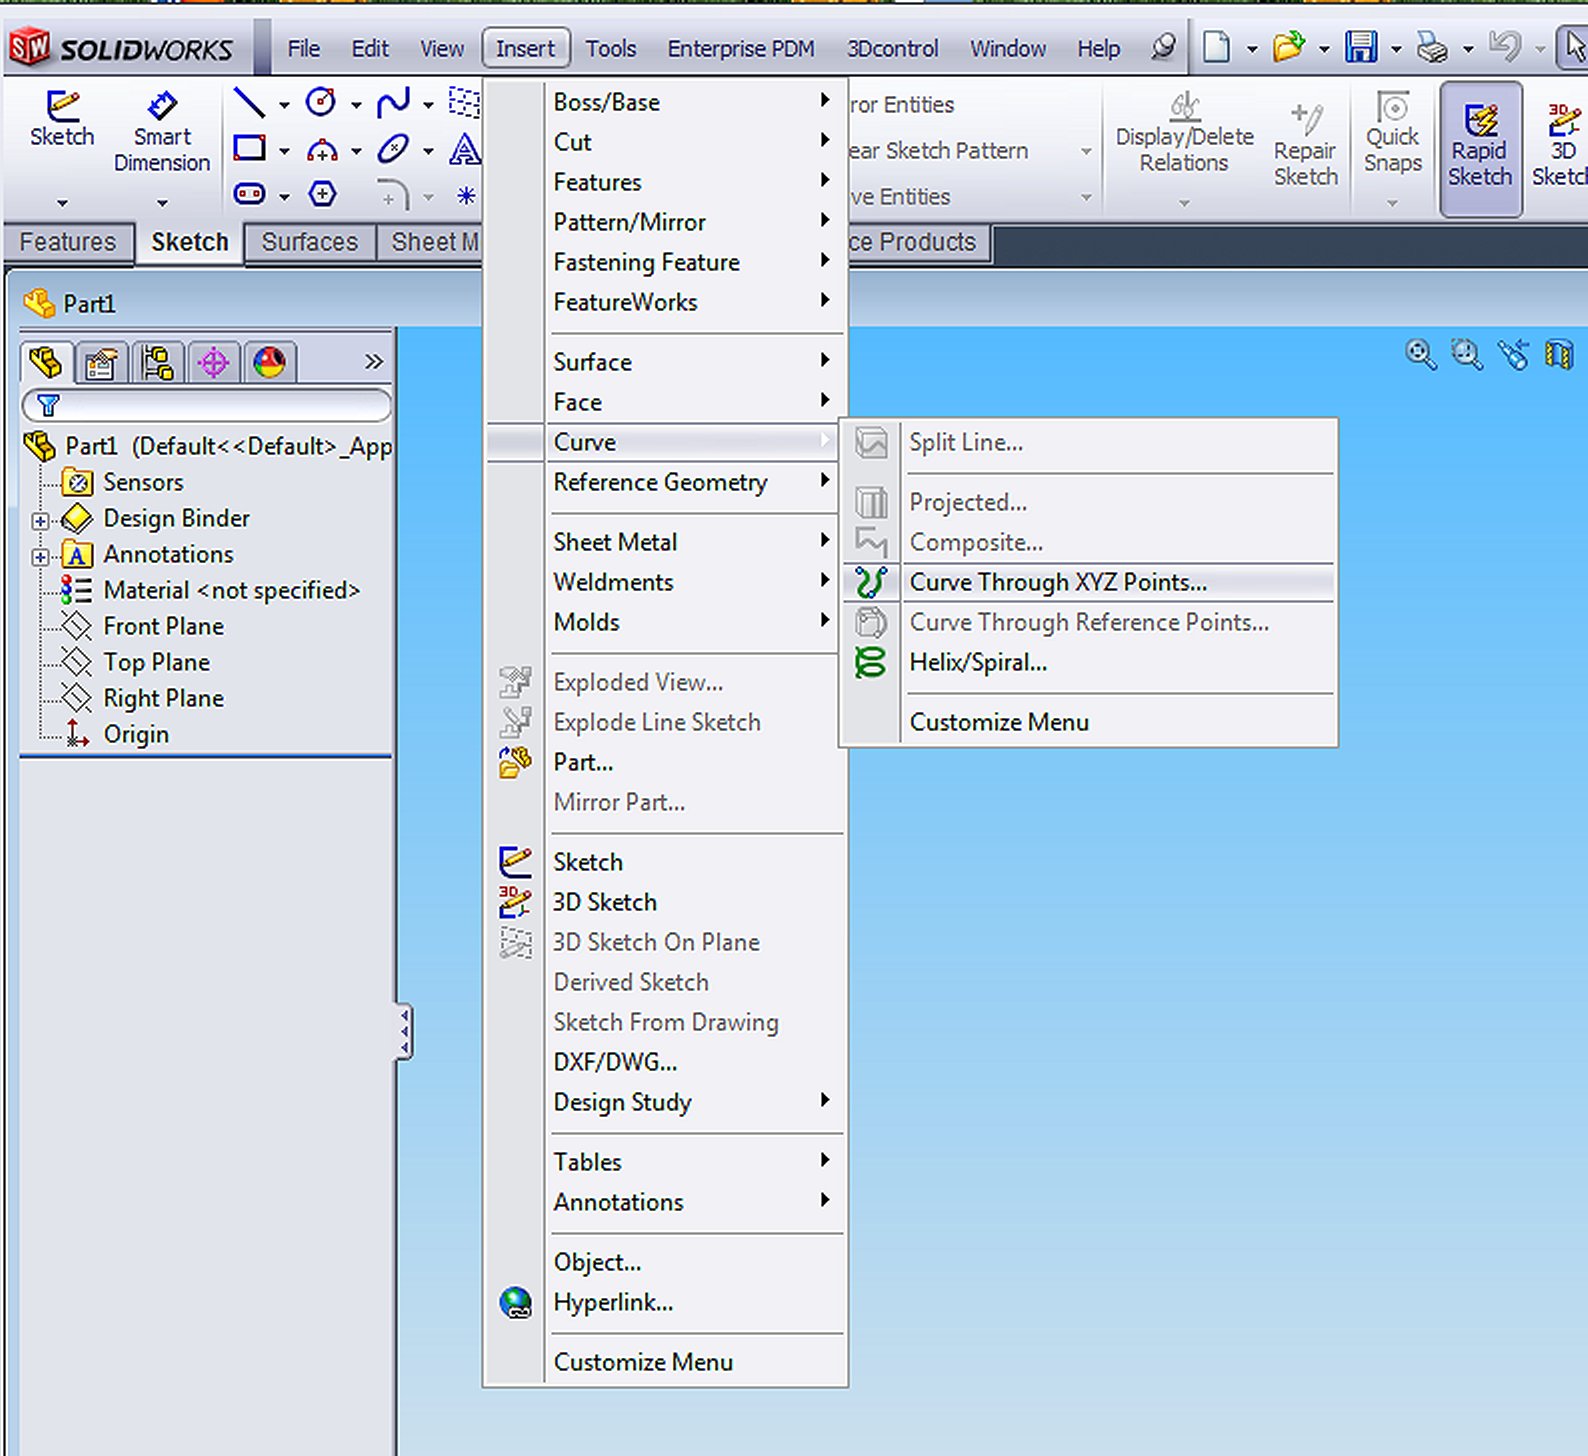This screenshot has height=1456, width=1588.
Task: Open the Sheet Metal submenu
Action: 665,542
